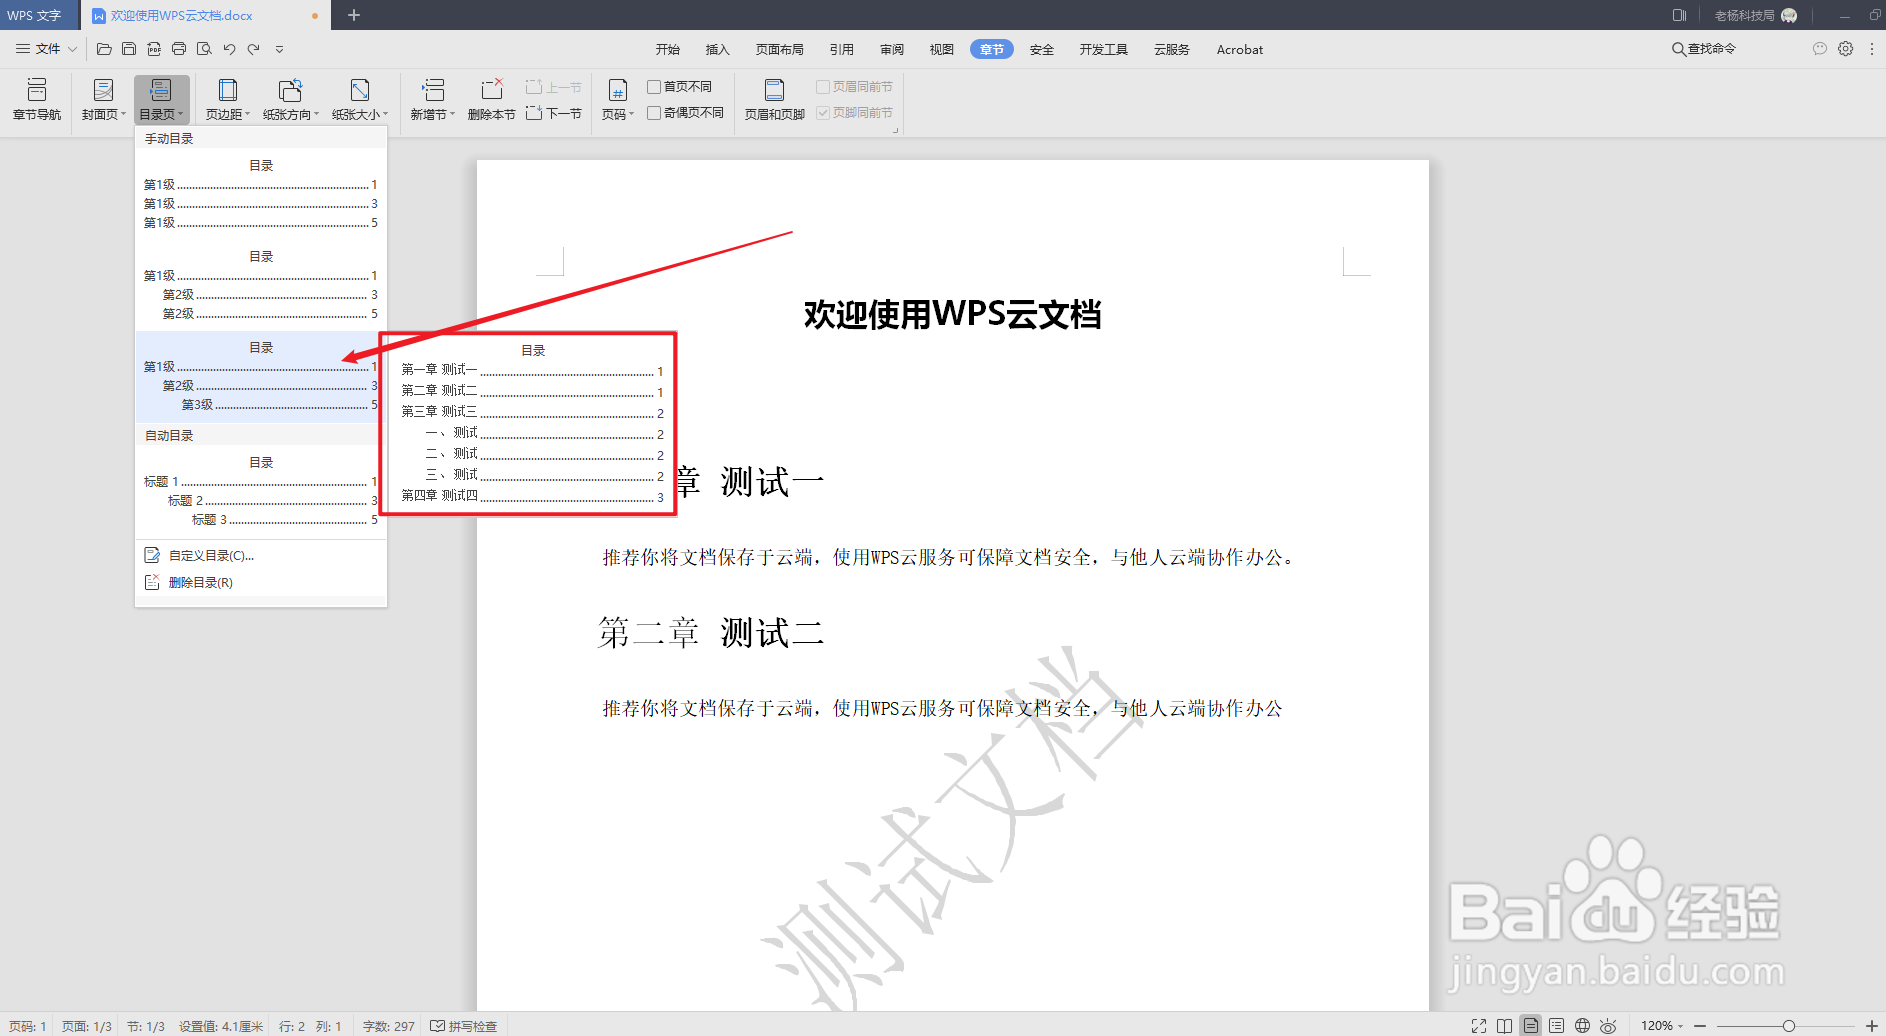The width and height of the screenshot is (1886, 1036).
Task: Open the 页码 tool
Action: coord(617,99)
